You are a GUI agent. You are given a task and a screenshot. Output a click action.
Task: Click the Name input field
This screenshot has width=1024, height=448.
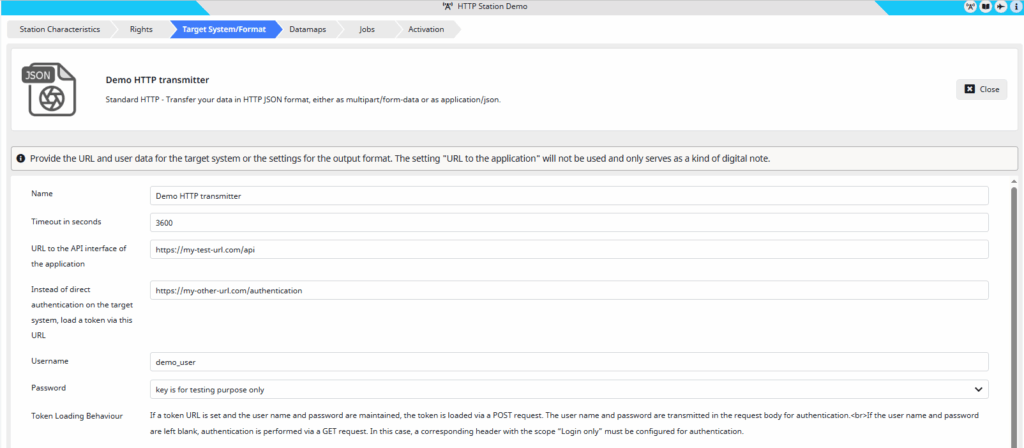click(569, 195)
